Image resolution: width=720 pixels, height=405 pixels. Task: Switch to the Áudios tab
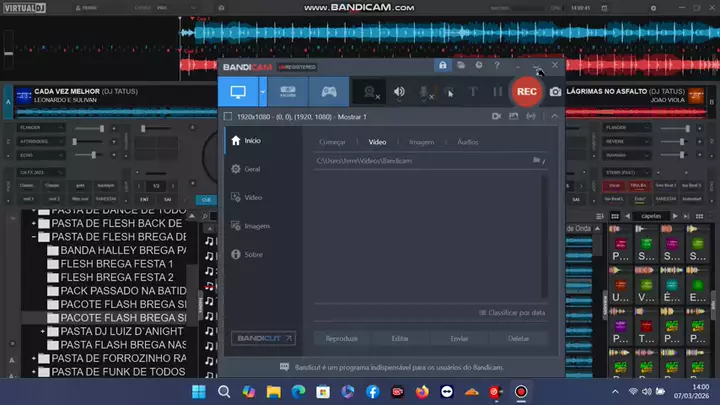coord(467,143)
